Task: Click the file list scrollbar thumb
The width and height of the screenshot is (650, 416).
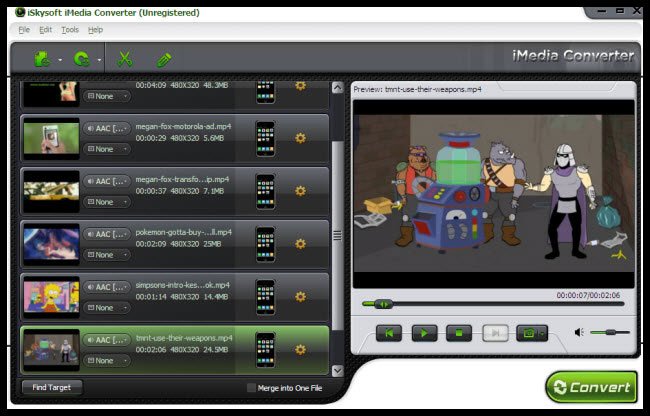Action: [338, 235]
